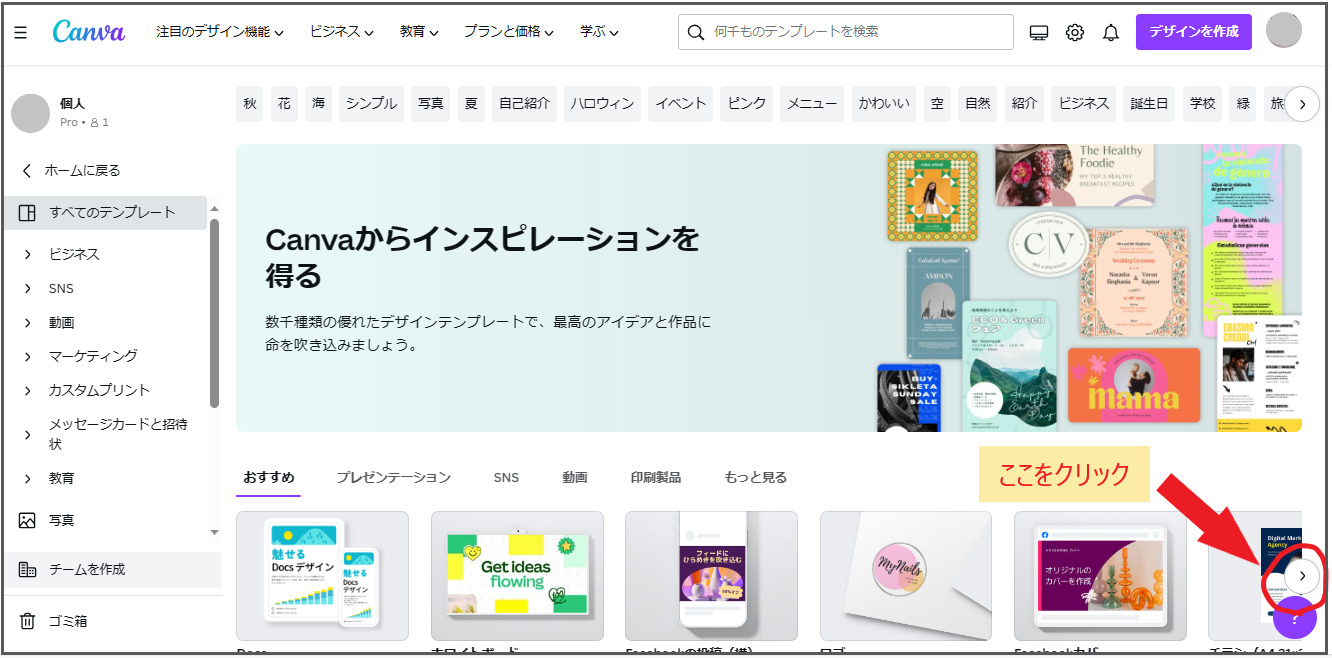Viewport: 1332px width, 658px height.
Task: Open the desktop app monitor icon
Action: coord(1039,32)
